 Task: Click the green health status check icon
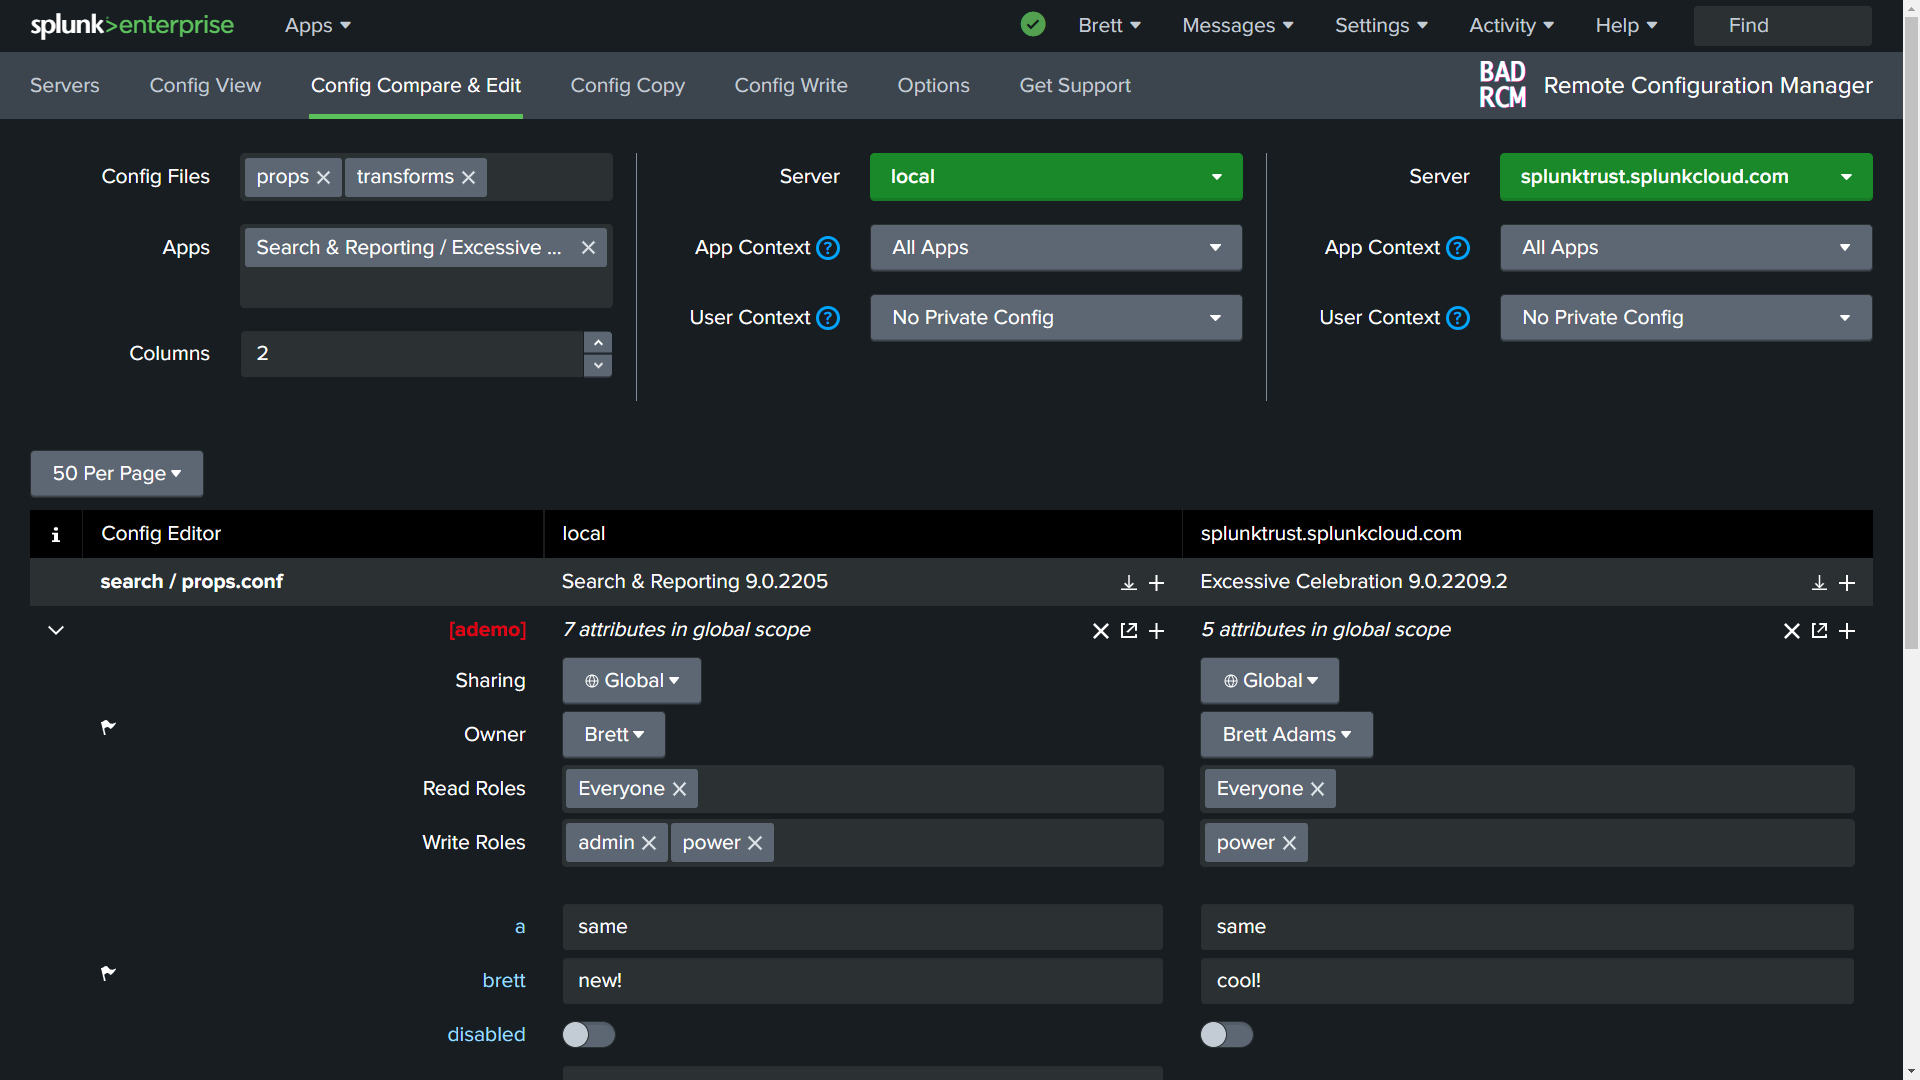[1033, 24]
